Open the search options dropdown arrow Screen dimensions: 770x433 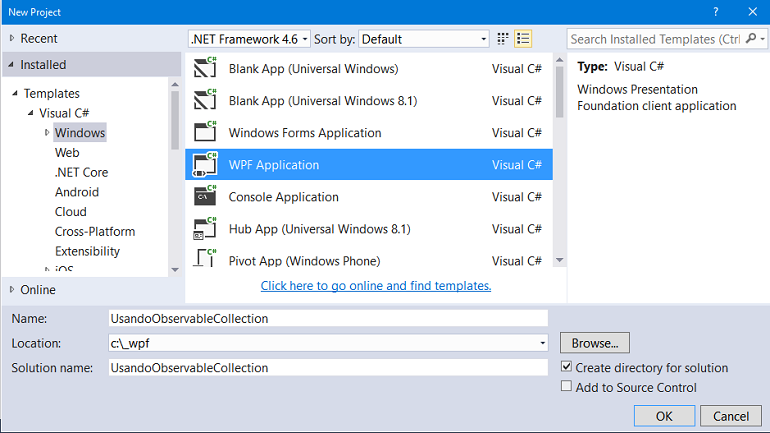point(762,39)
